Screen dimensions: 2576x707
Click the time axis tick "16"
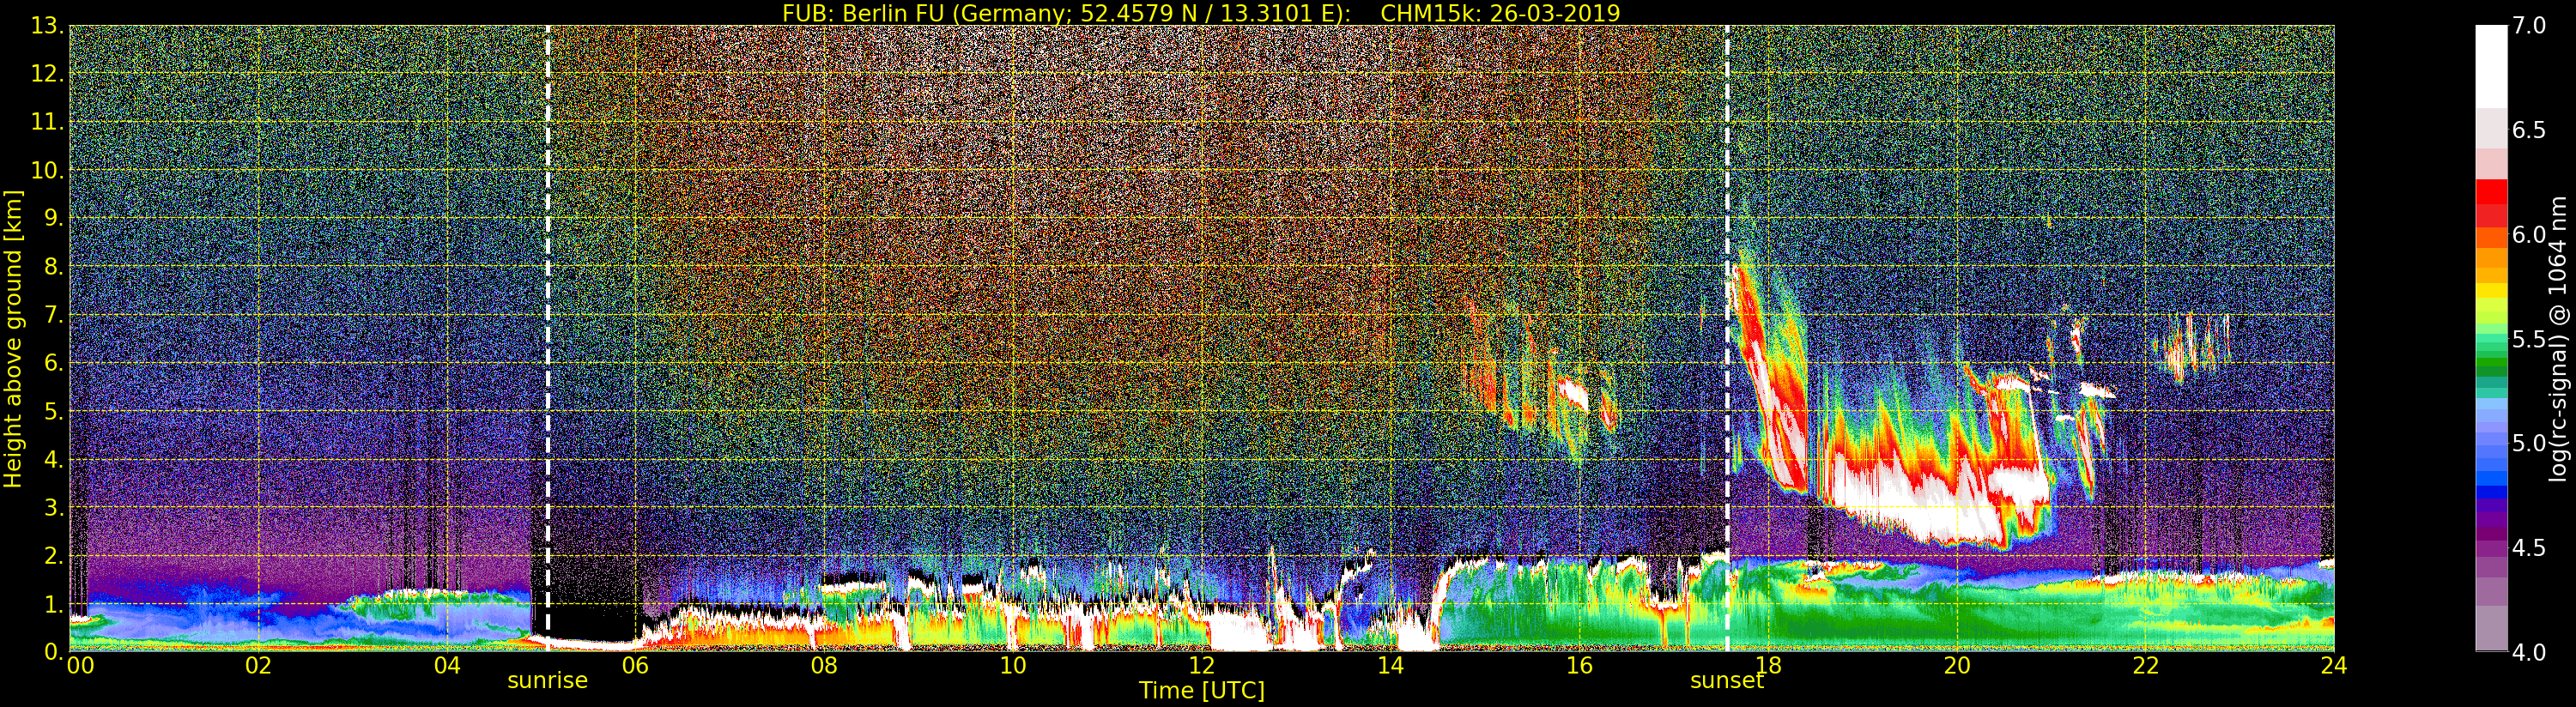click(x=1579, y=666)
